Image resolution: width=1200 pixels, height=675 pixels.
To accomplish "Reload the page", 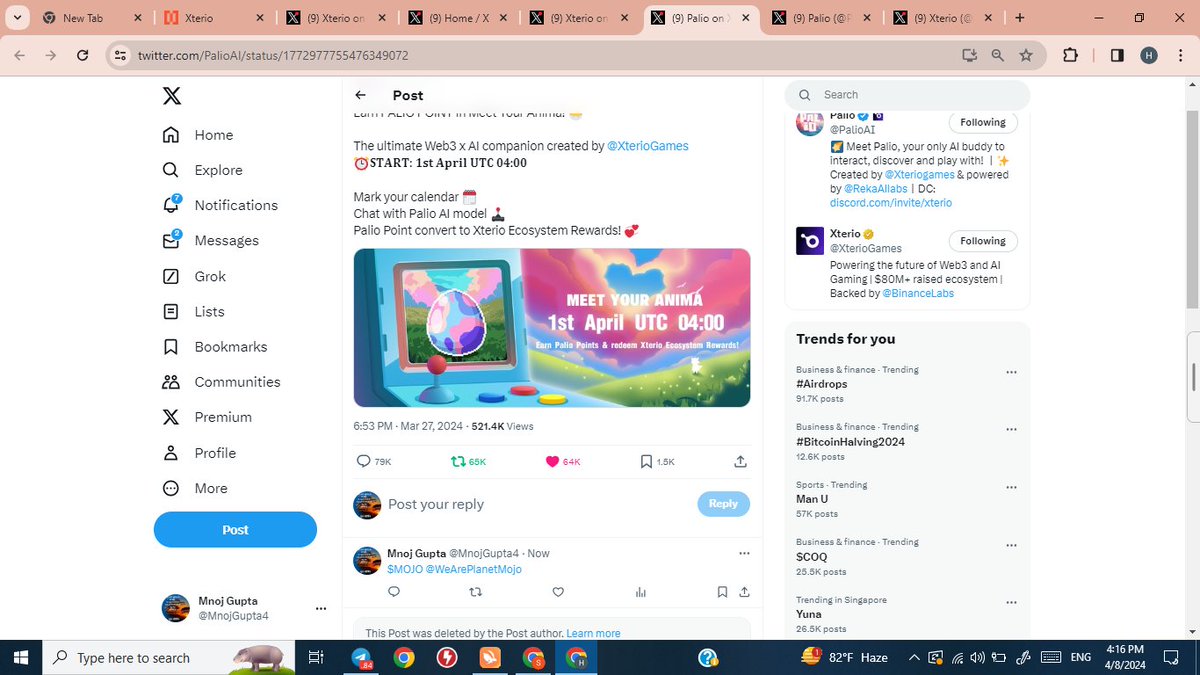I will (x=83, y=55).
